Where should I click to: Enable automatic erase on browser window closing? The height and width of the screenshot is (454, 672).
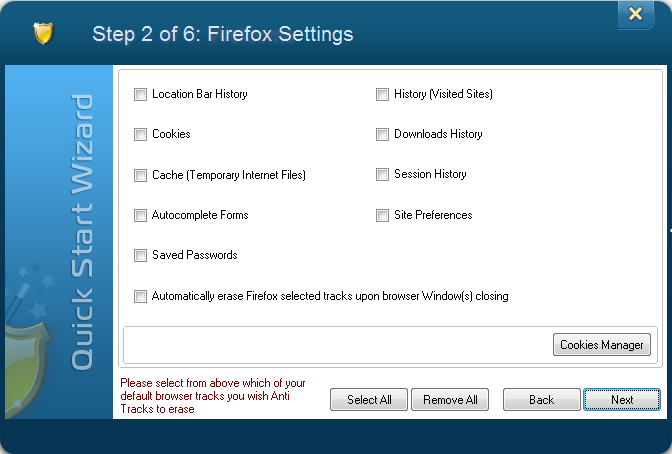140,296
